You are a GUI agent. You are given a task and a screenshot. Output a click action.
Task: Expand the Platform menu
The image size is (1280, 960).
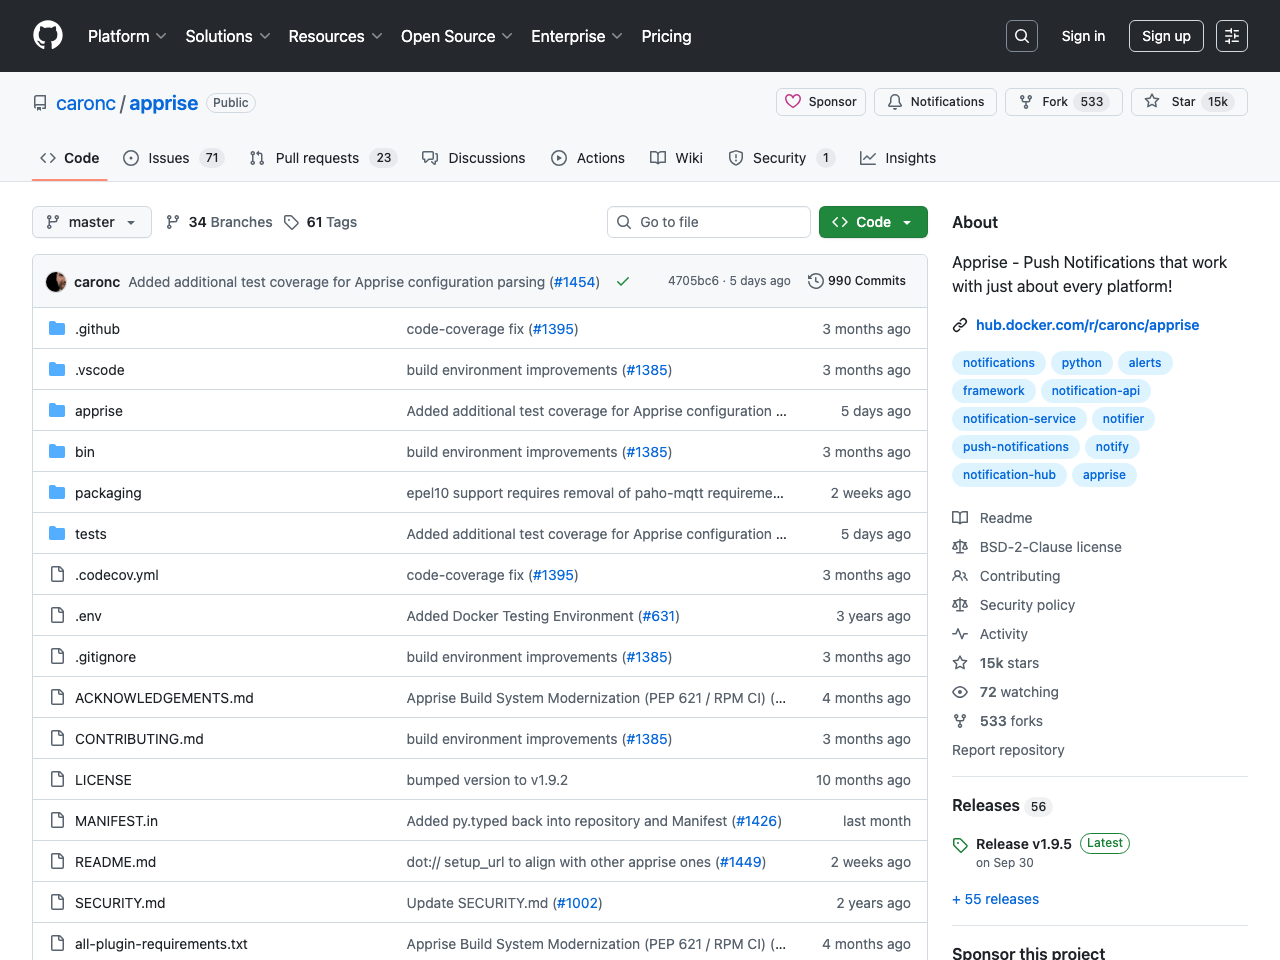coord(126,36)
